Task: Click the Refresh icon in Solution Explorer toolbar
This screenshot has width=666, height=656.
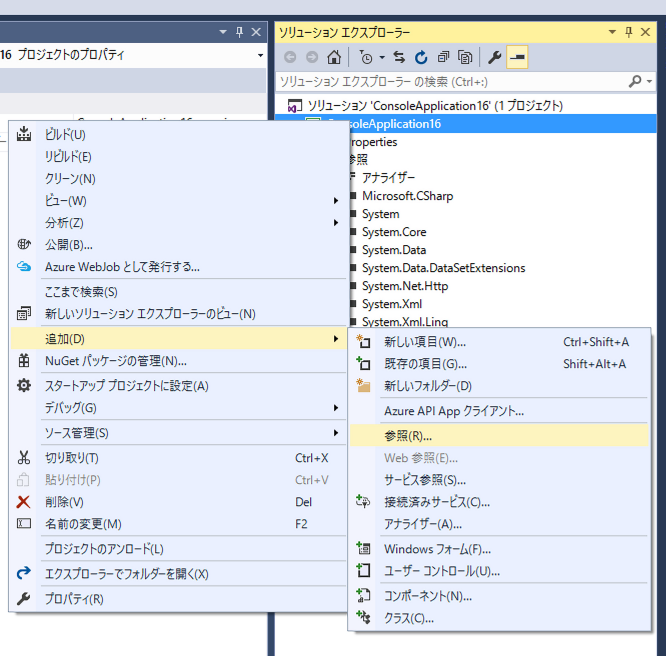Action: point(421,57)
